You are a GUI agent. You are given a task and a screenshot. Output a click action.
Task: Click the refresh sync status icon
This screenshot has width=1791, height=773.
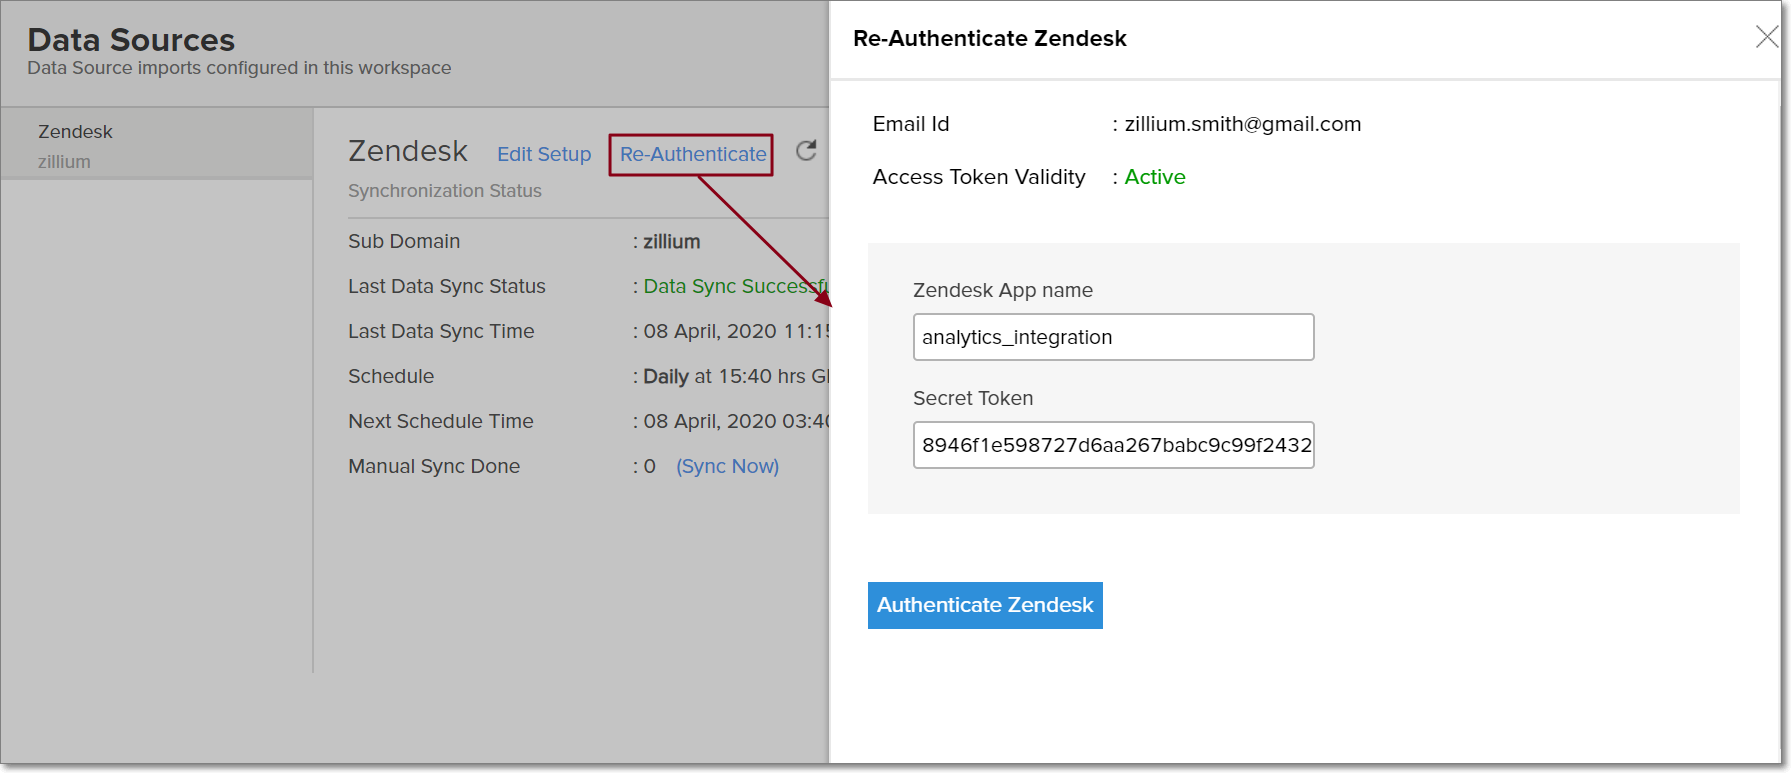click(806, 151)
